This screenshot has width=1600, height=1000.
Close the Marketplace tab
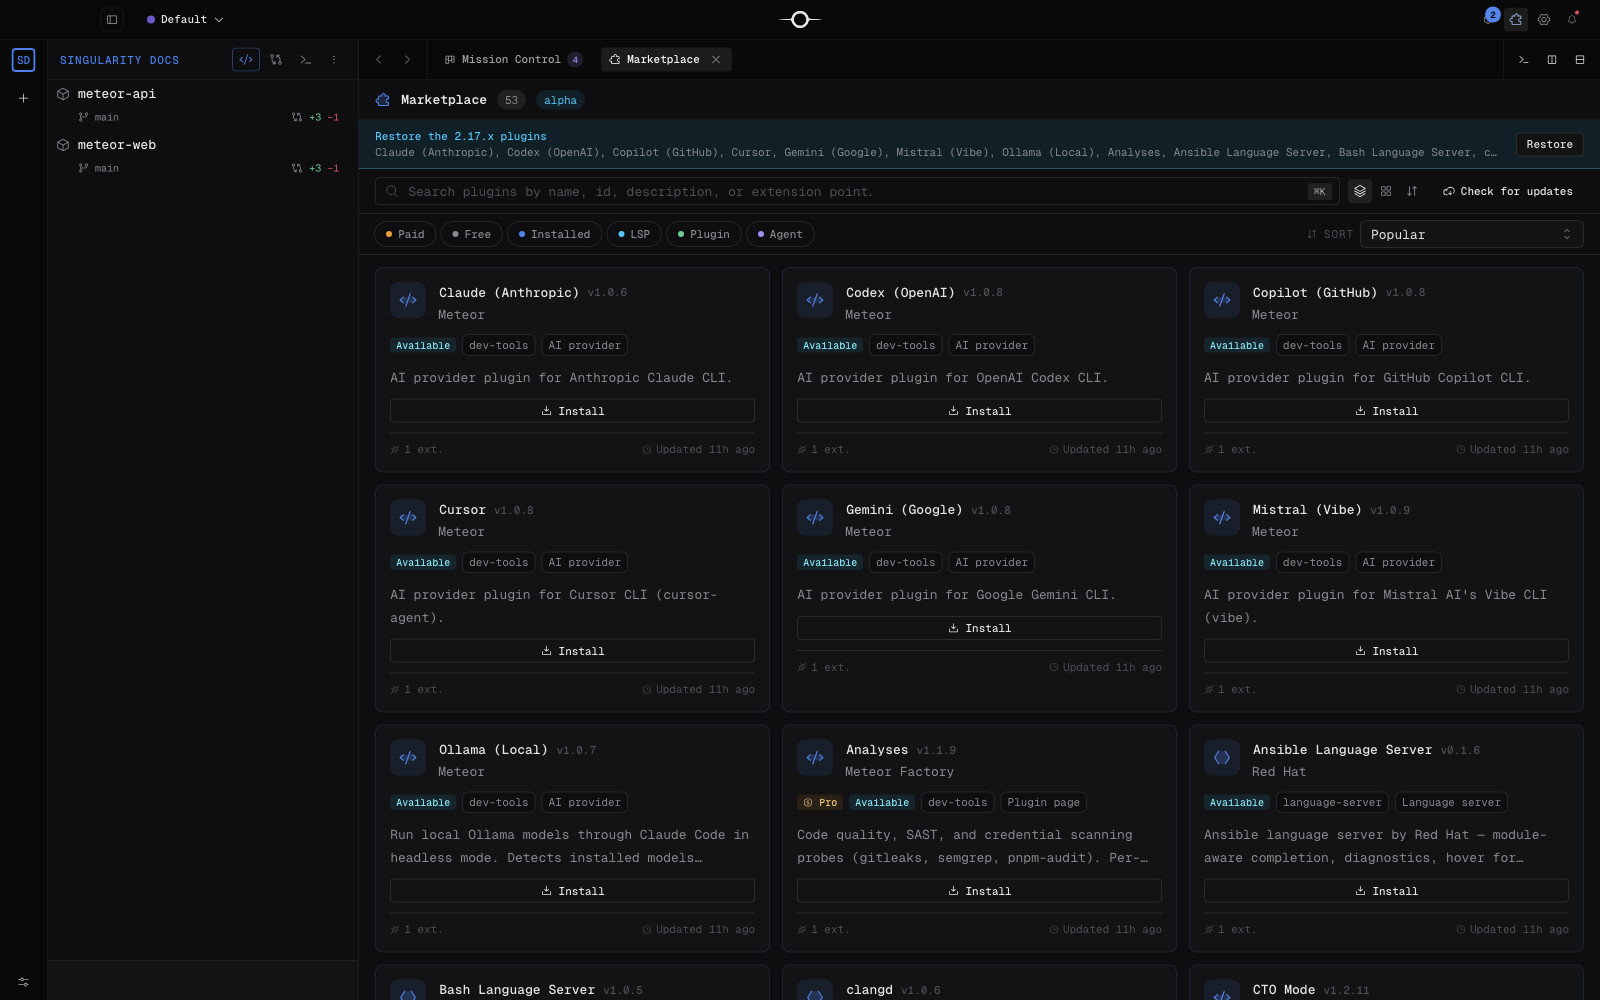716,60
